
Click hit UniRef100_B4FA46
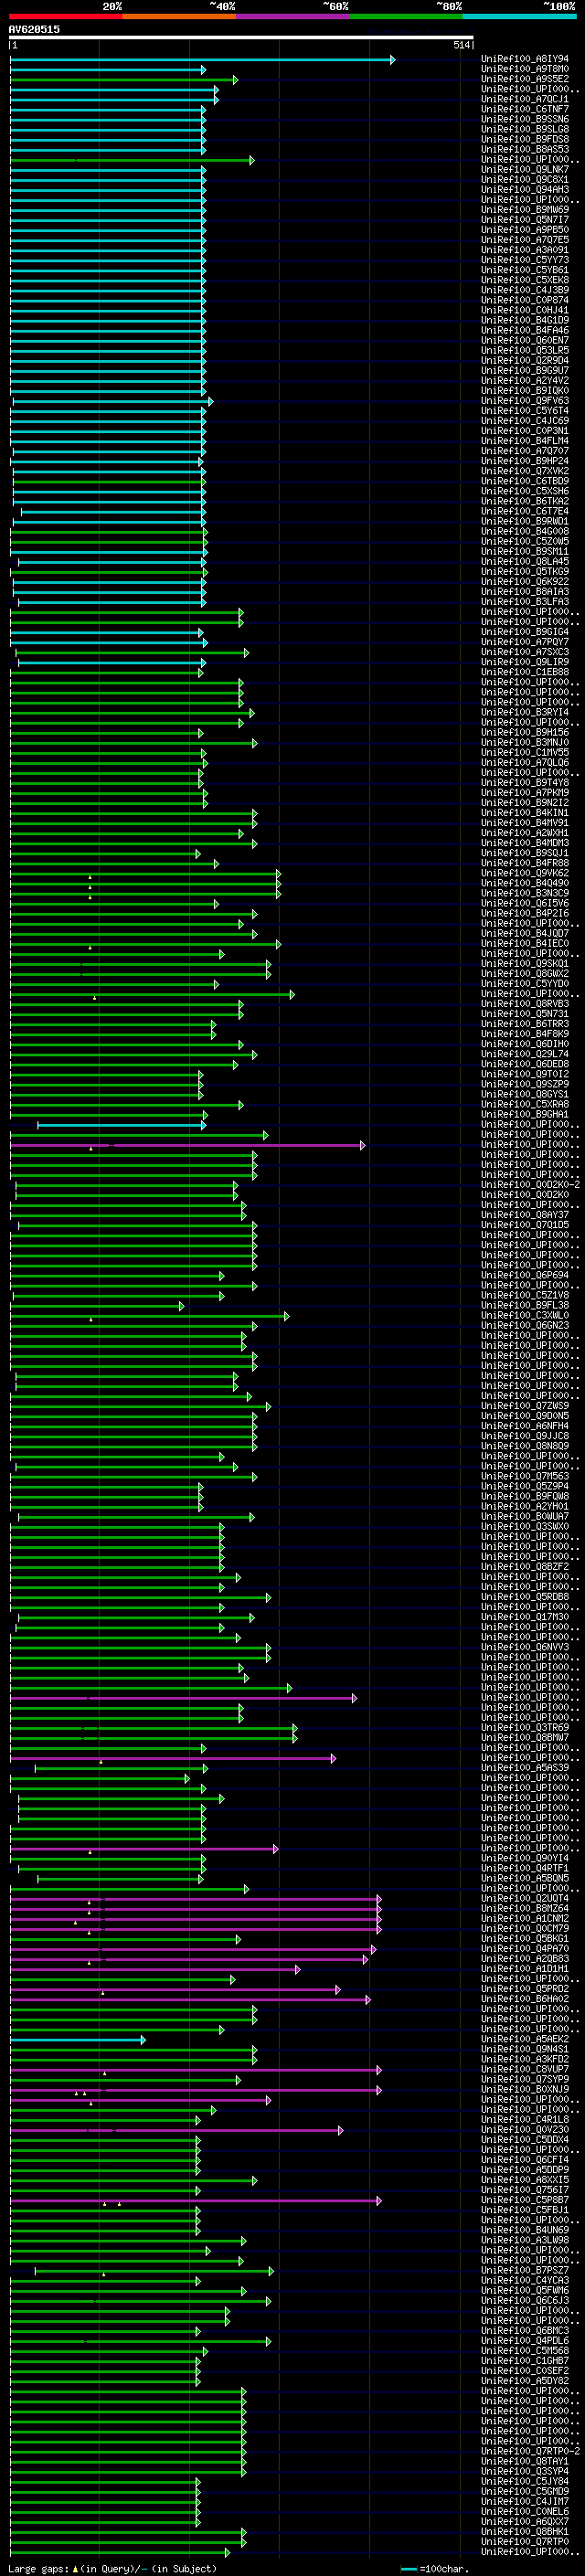[x=524, y=330]
